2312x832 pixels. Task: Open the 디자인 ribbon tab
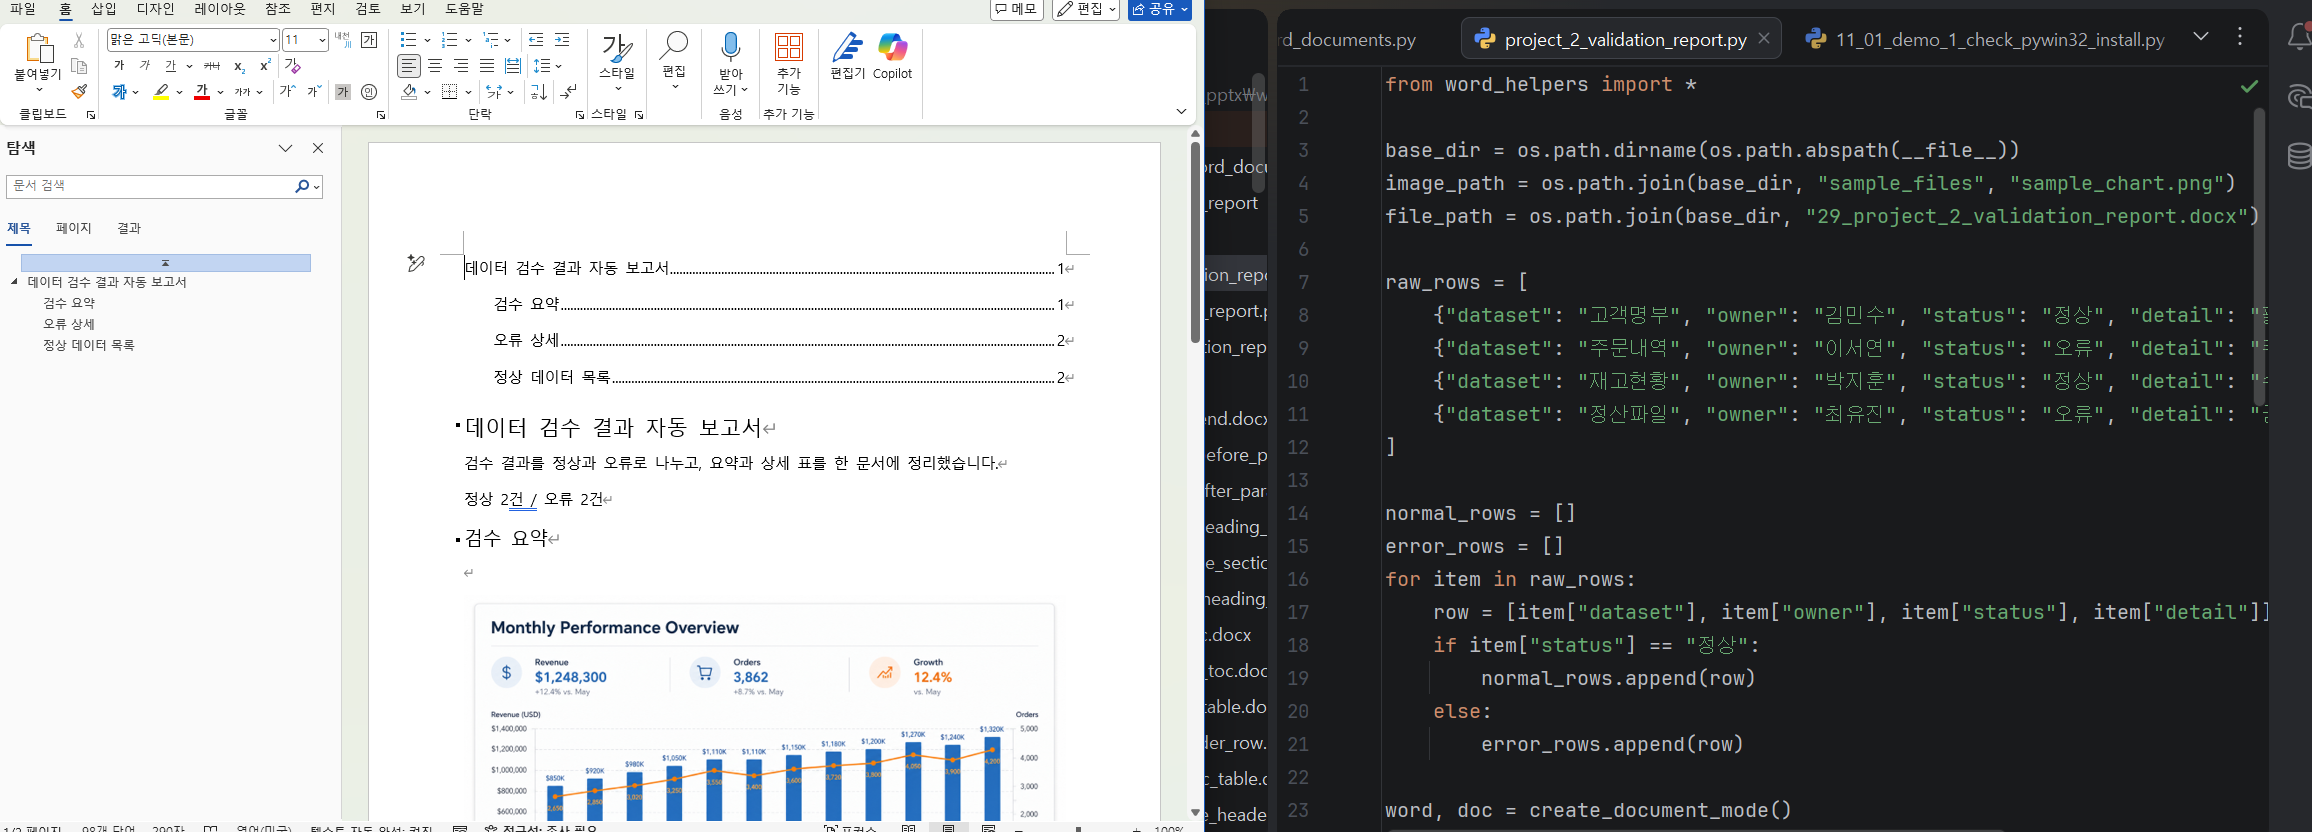[x=156, y=9]
